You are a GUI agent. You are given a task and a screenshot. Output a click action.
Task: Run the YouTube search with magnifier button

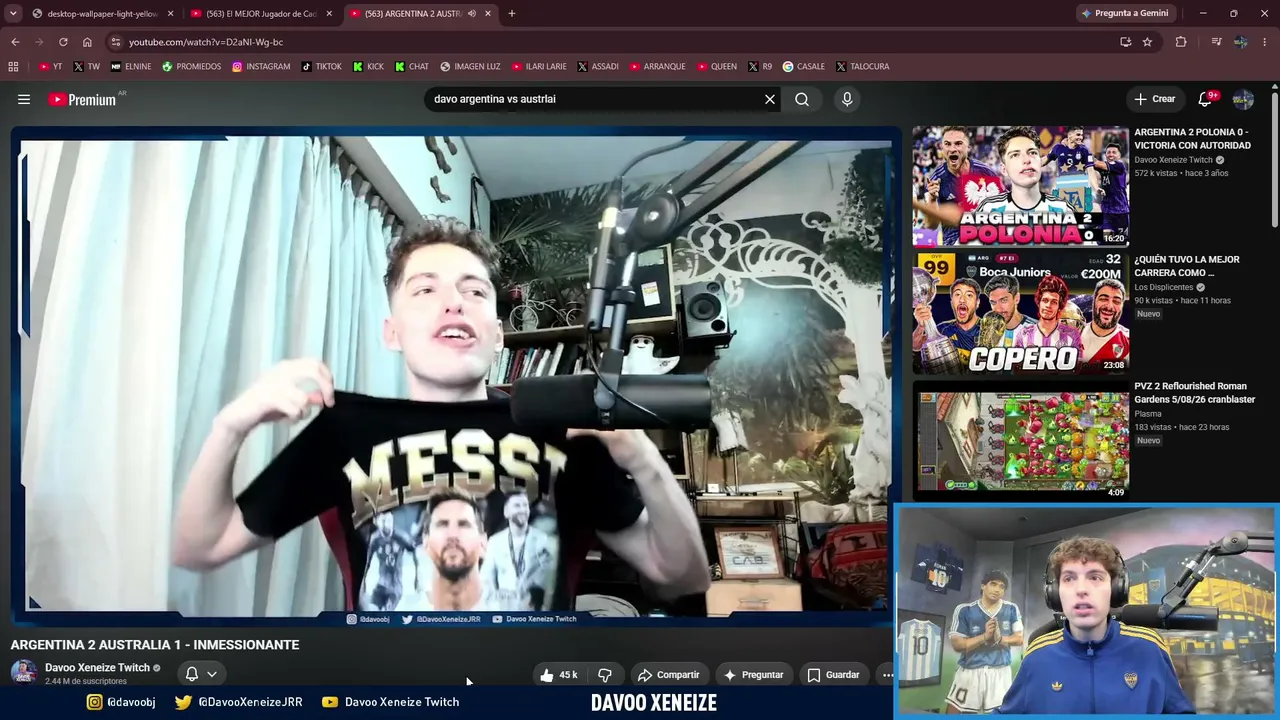pyautogui.click(x=802, y=99)
